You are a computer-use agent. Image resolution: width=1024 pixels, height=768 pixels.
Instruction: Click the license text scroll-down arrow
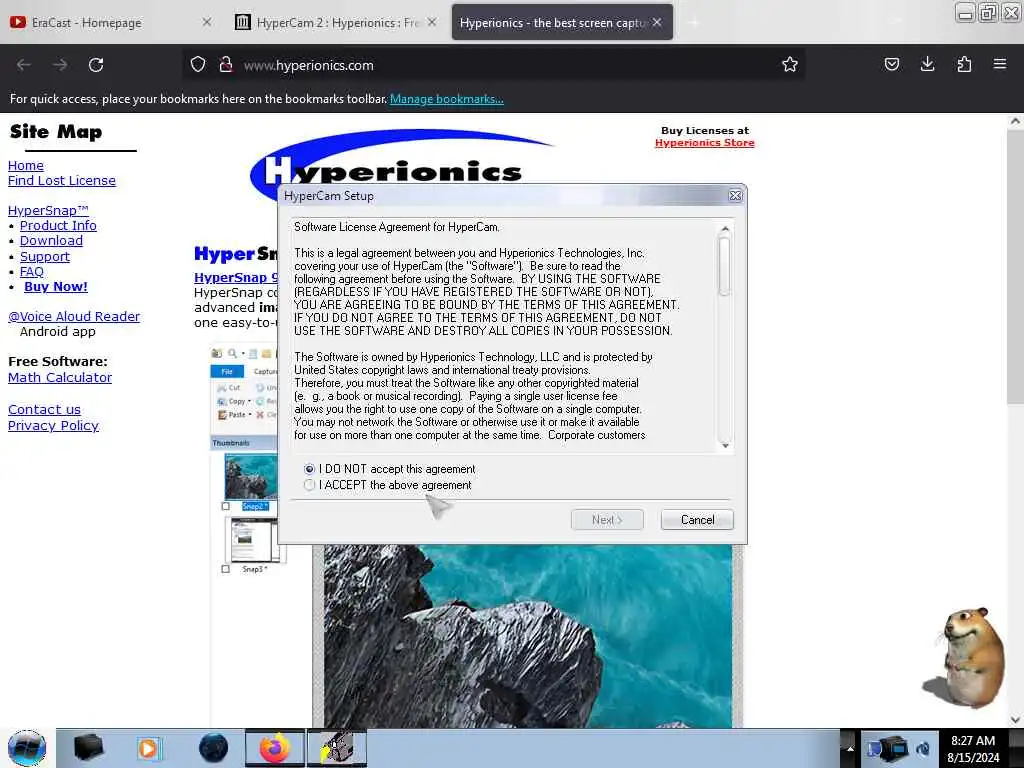[x=724, y=445]
